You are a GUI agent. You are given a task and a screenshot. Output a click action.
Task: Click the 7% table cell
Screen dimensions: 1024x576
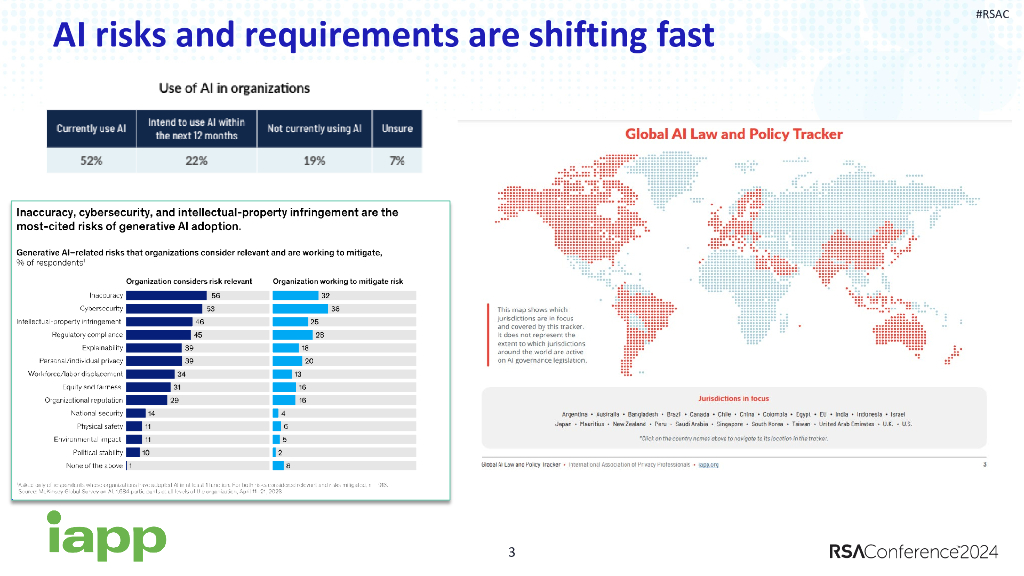click(x=397, y=161)
